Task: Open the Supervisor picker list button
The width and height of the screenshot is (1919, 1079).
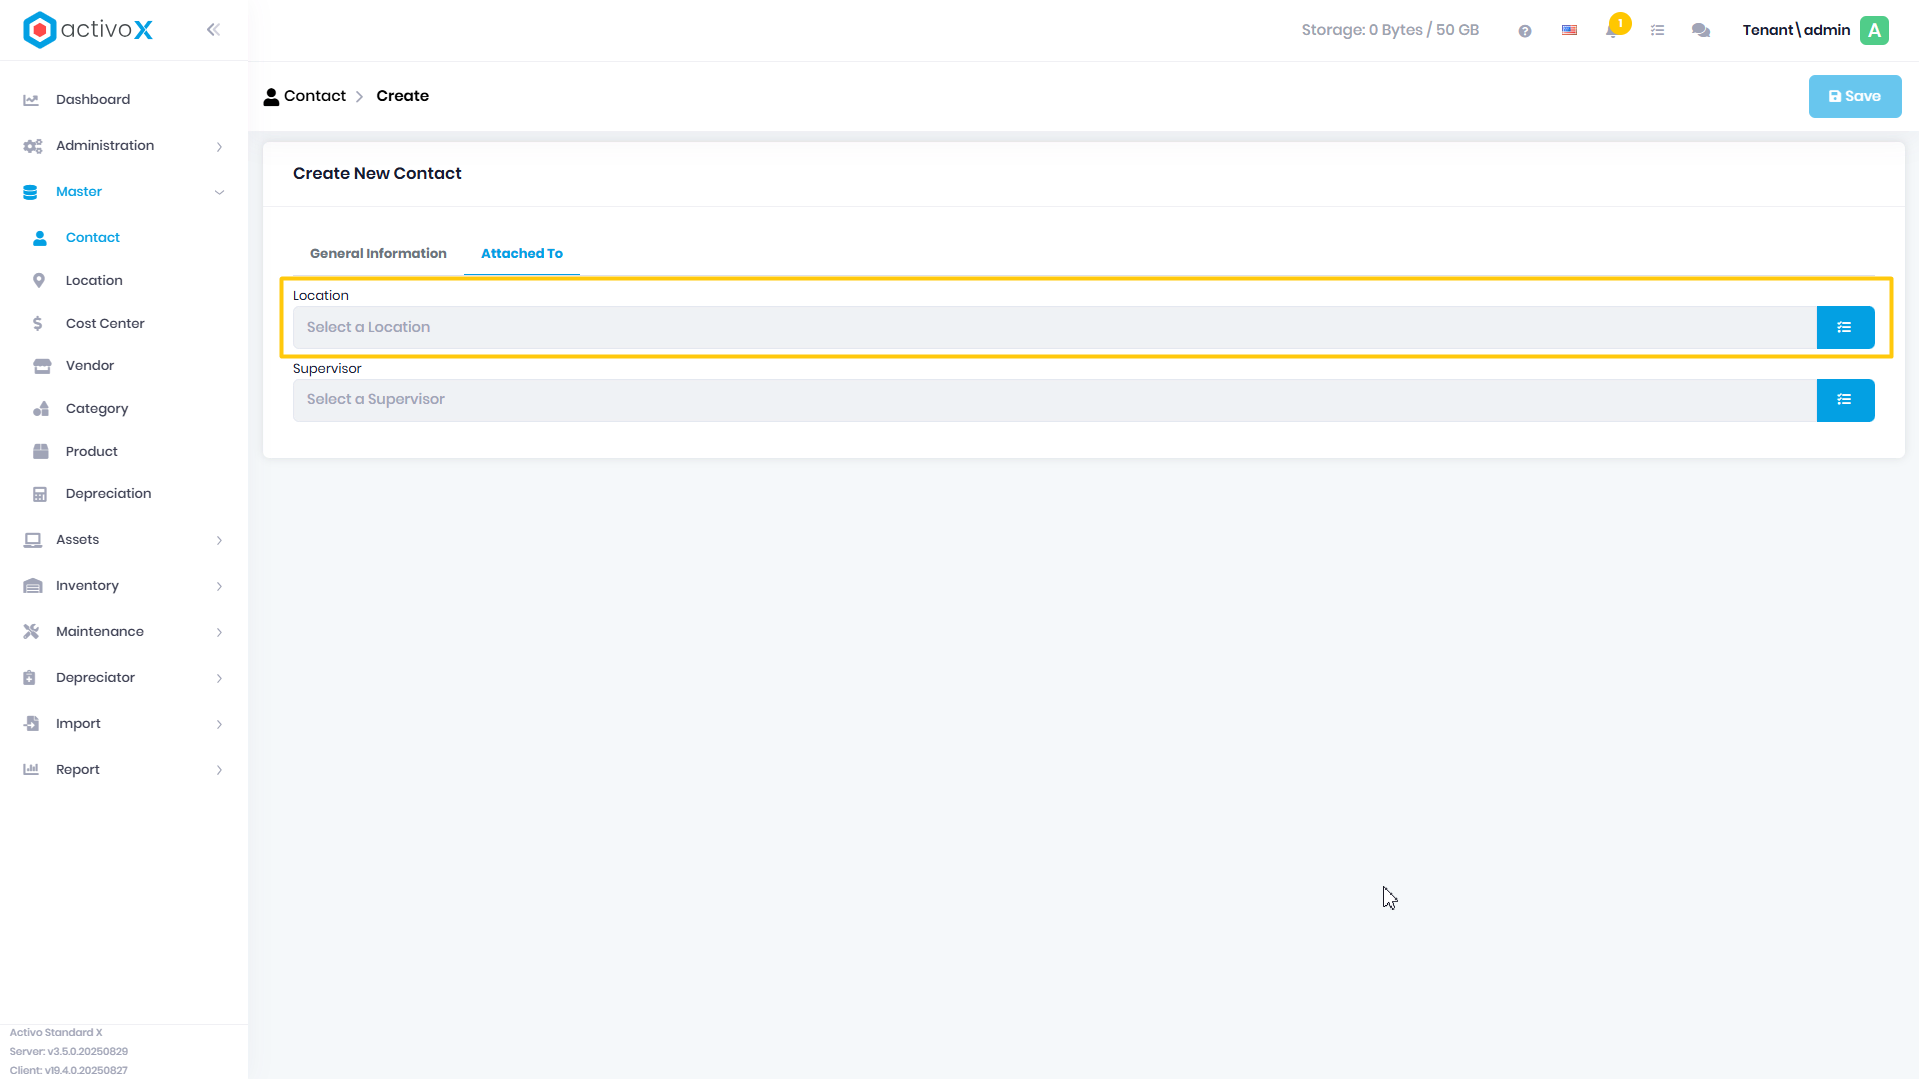Action: (1845, 400)
